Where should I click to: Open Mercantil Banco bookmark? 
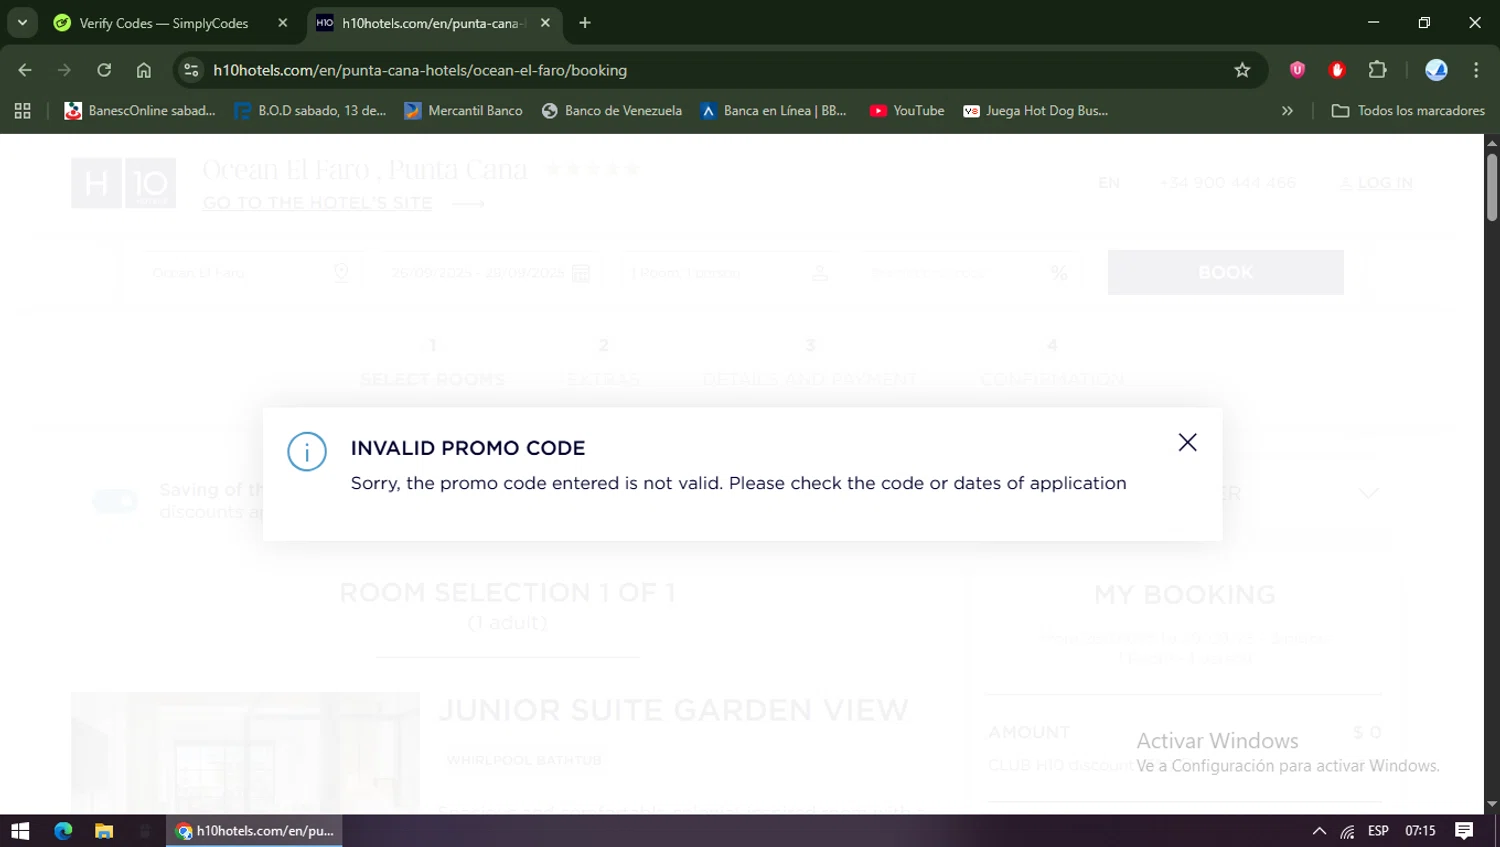point(463,111)
